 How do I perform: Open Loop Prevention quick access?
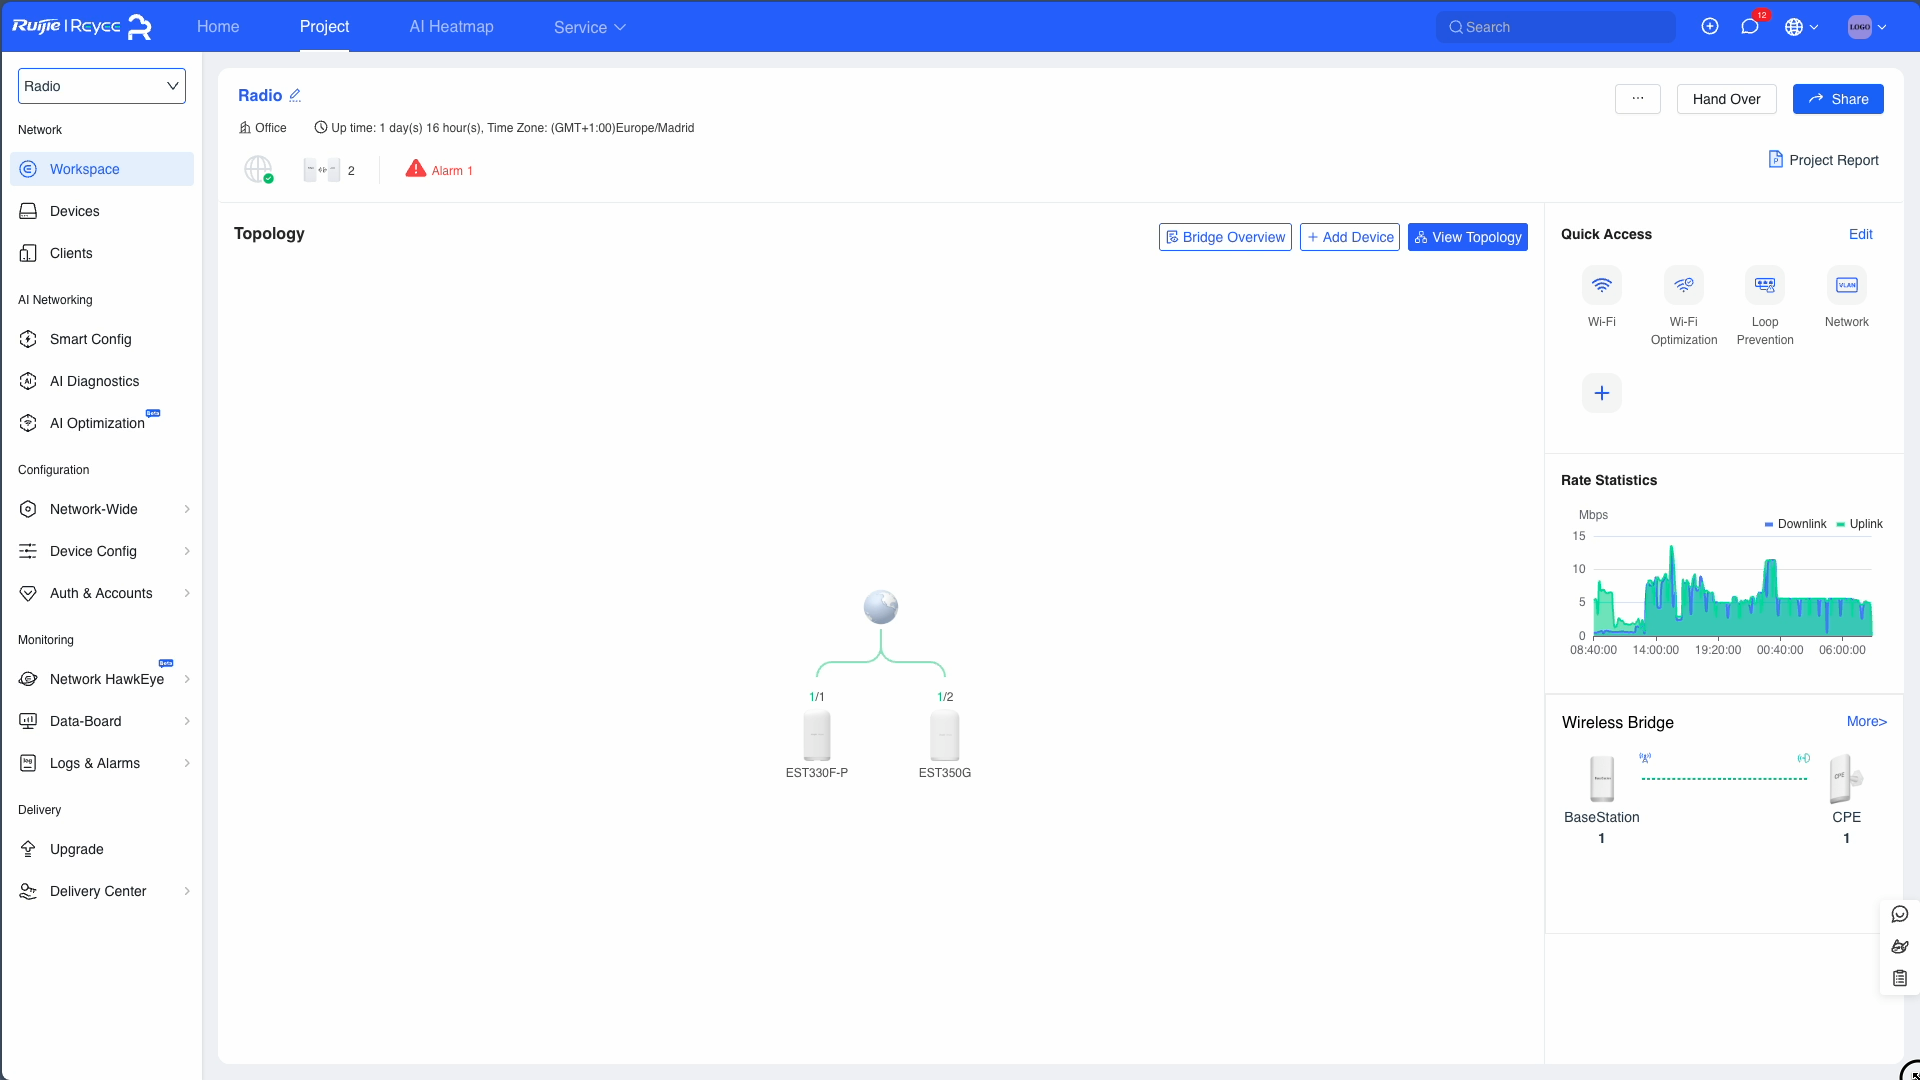[1764, 286]
